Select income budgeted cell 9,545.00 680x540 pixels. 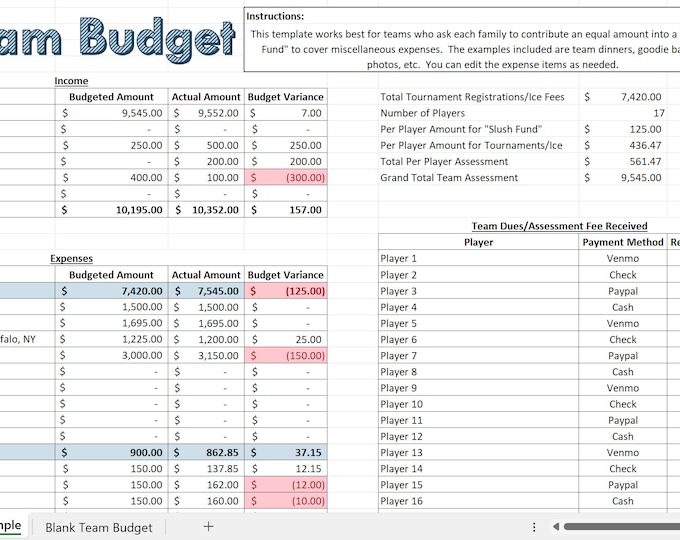pyautogui.click(x=111, y=113)
